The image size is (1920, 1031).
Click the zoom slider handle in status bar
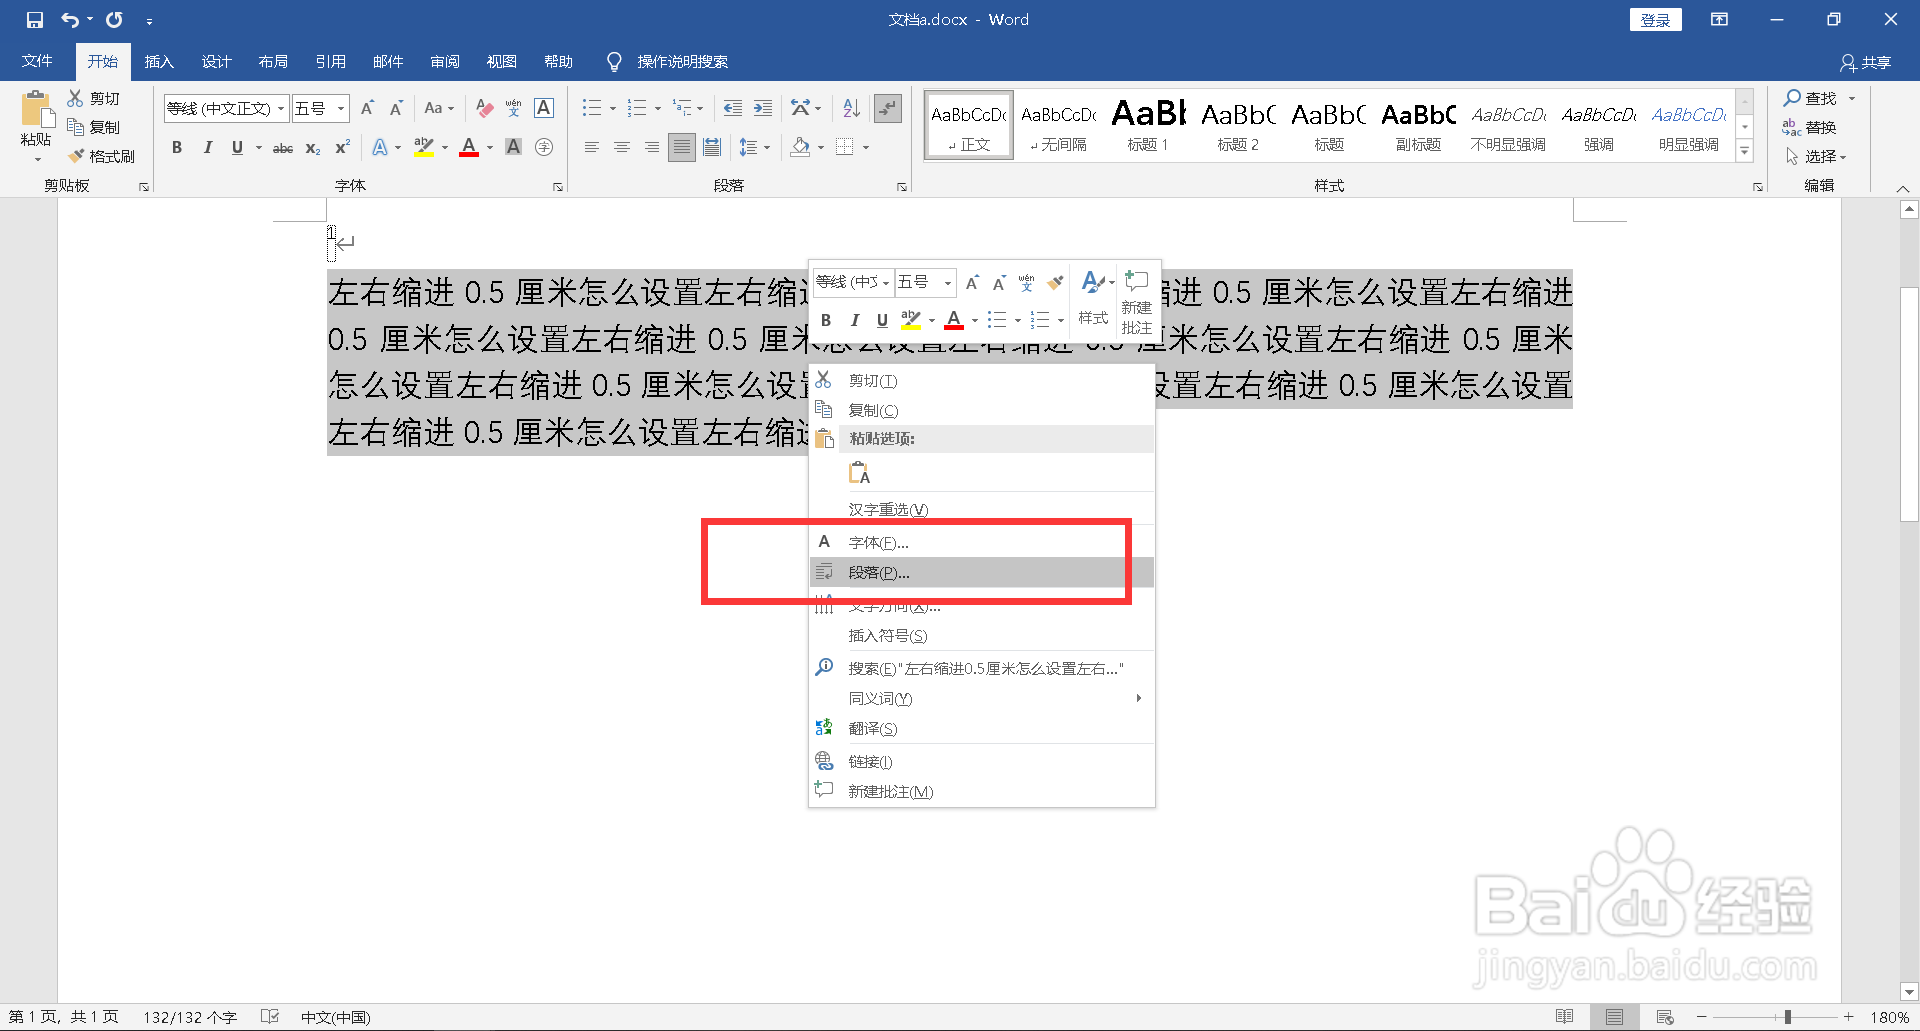click(x=1788, y=1017)
